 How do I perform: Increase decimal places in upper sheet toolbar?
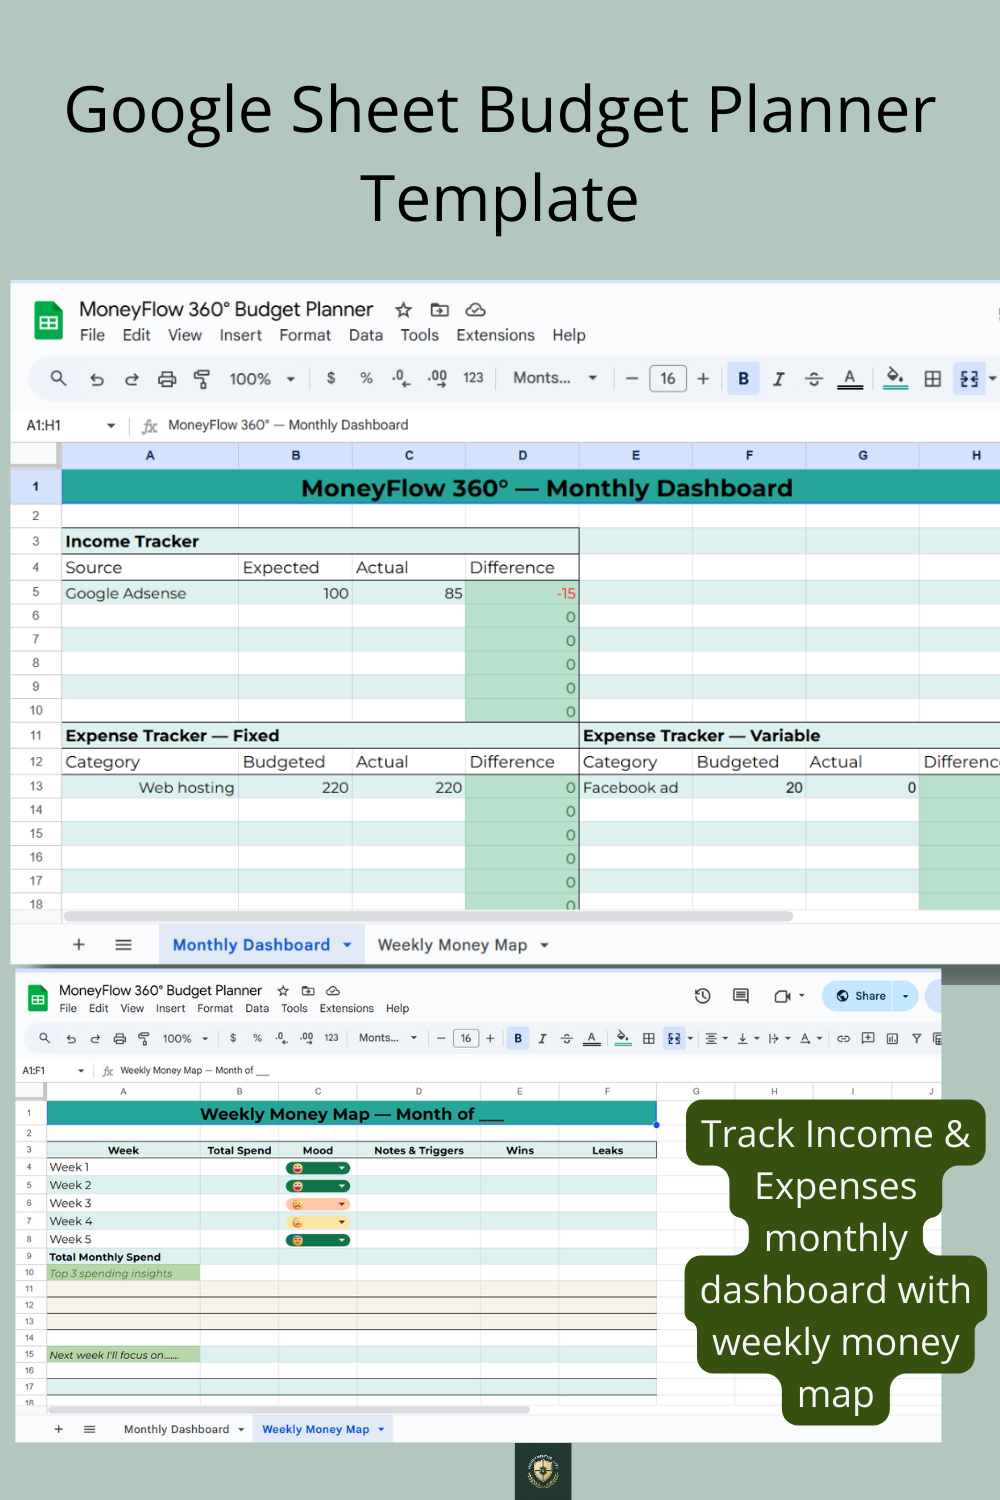coord(437,378)
